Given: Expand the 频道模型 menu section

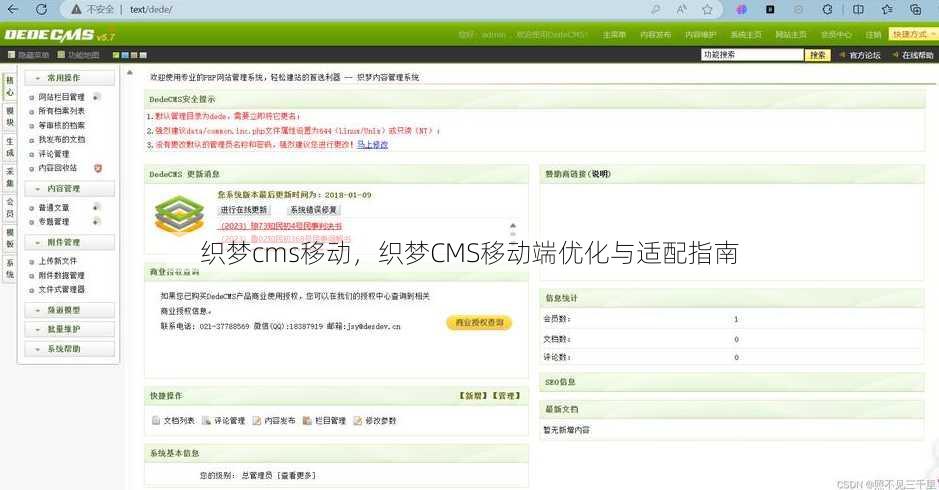Looking at the screenshot, I should 69,310.
